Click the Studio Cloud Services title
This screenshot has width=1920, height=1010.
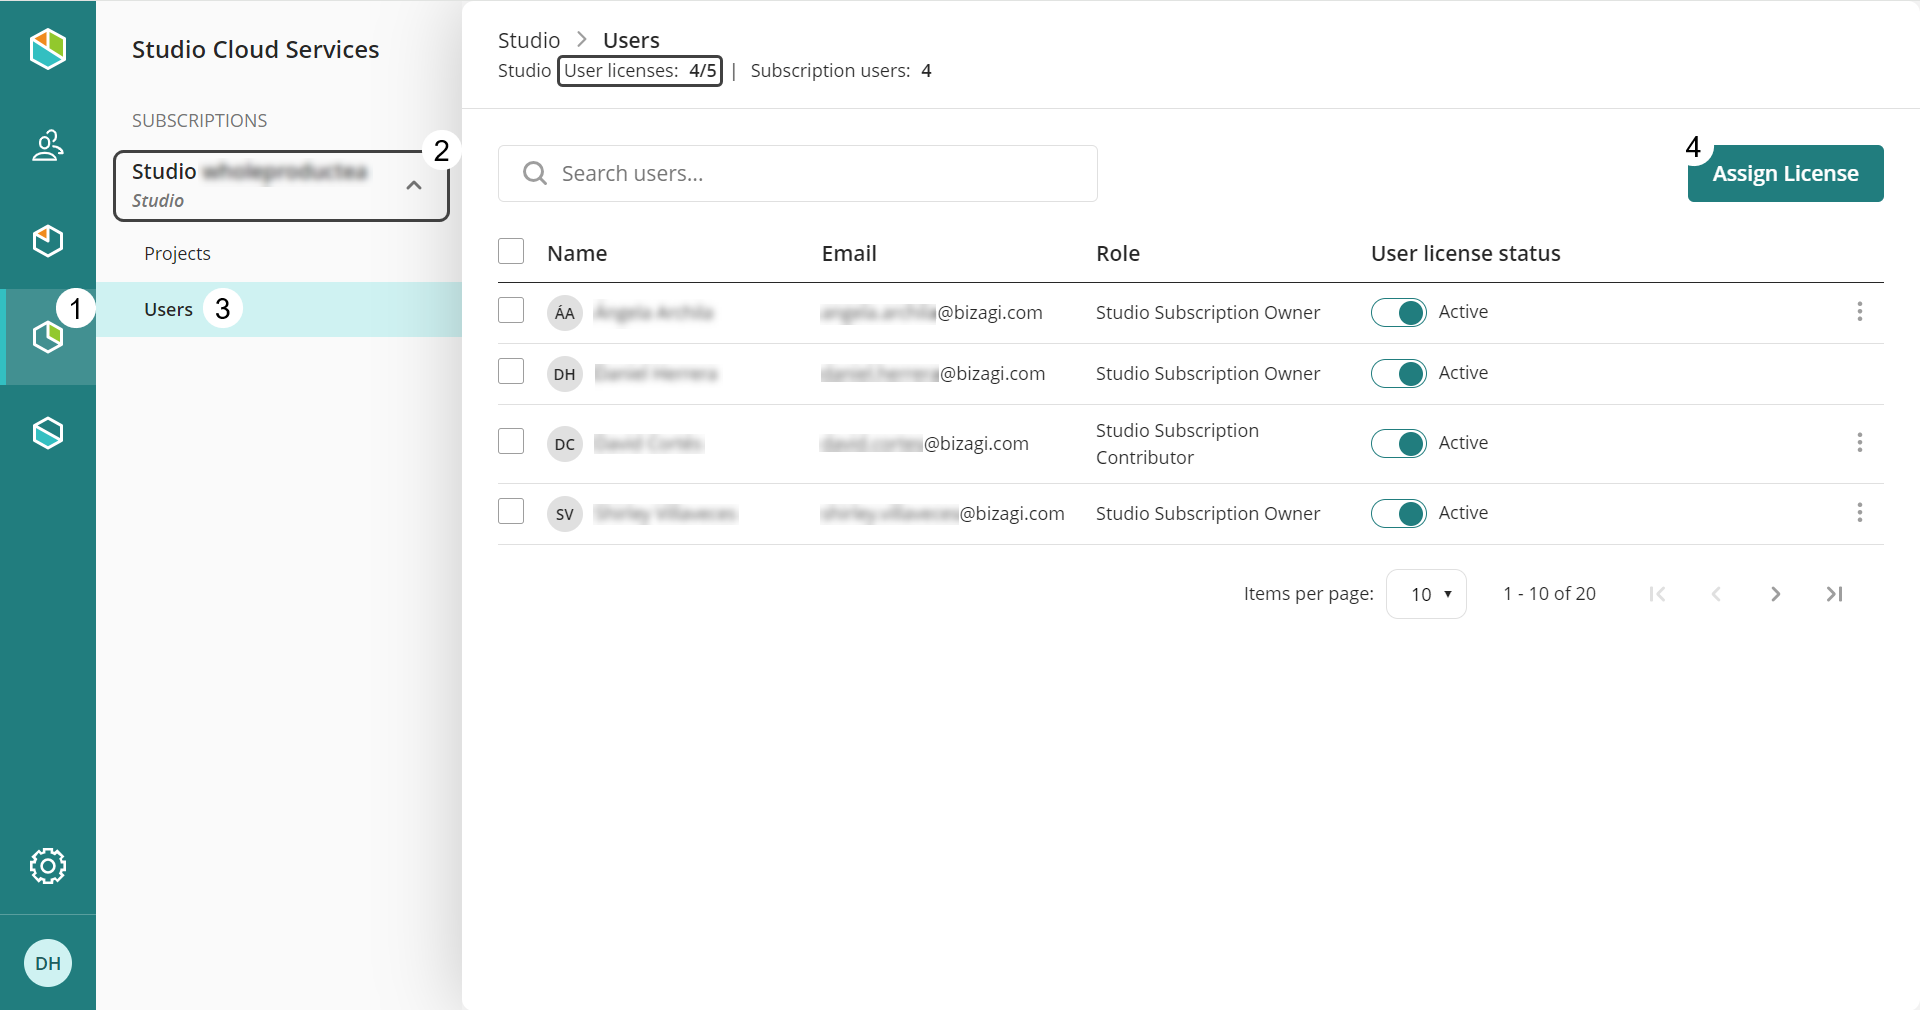point(255,49)
